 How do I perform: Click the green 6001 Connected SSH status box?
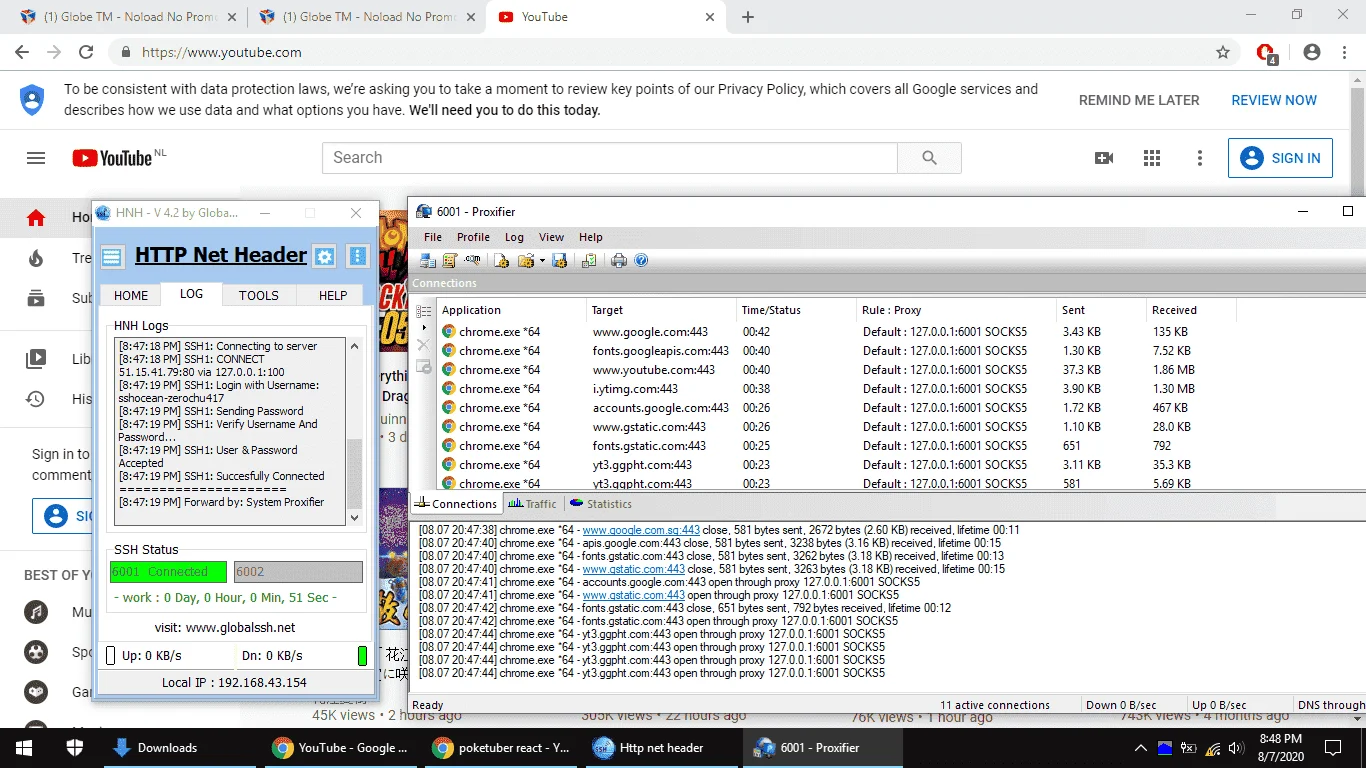168,572
